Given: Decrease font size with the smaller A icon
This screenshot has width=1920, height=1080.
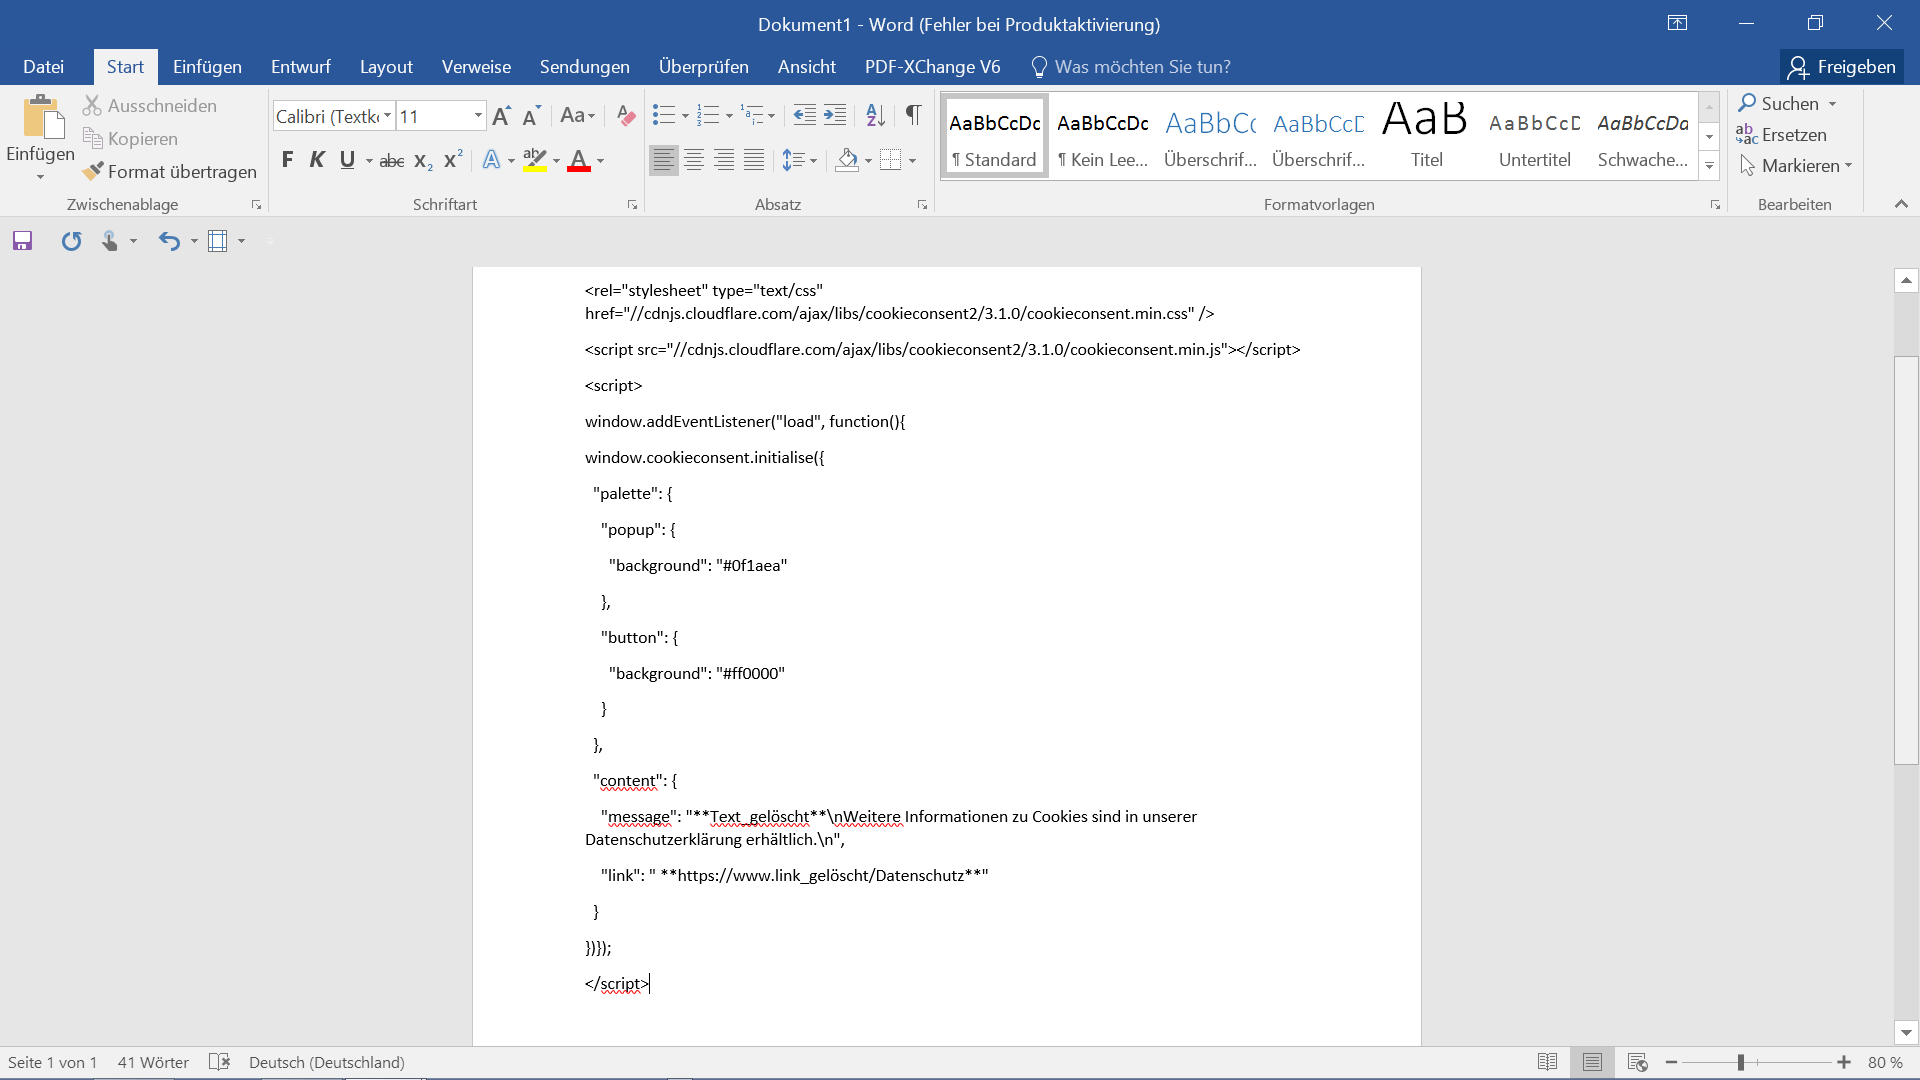Looking at the screenshot, I should (531, 116).
